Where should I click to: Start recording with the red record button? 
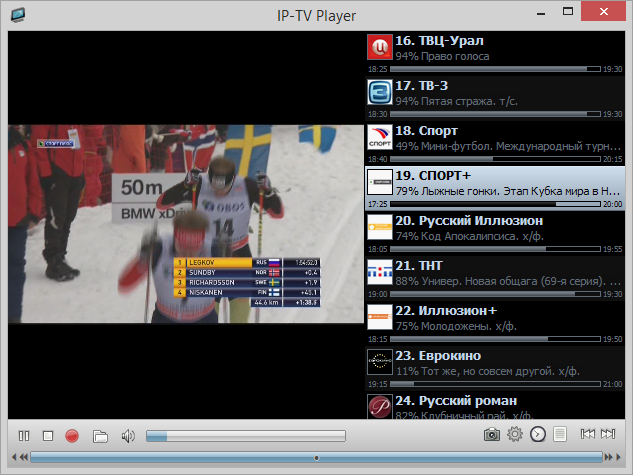(x=72, y=436)
